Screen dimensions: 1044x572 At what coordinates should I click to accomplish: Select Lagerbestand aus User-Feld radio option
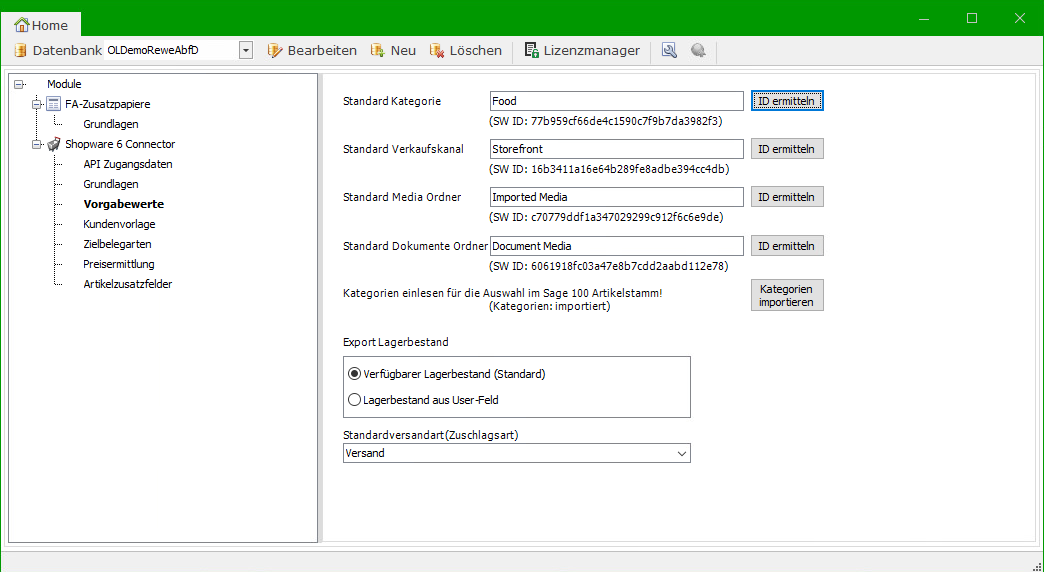354,400
